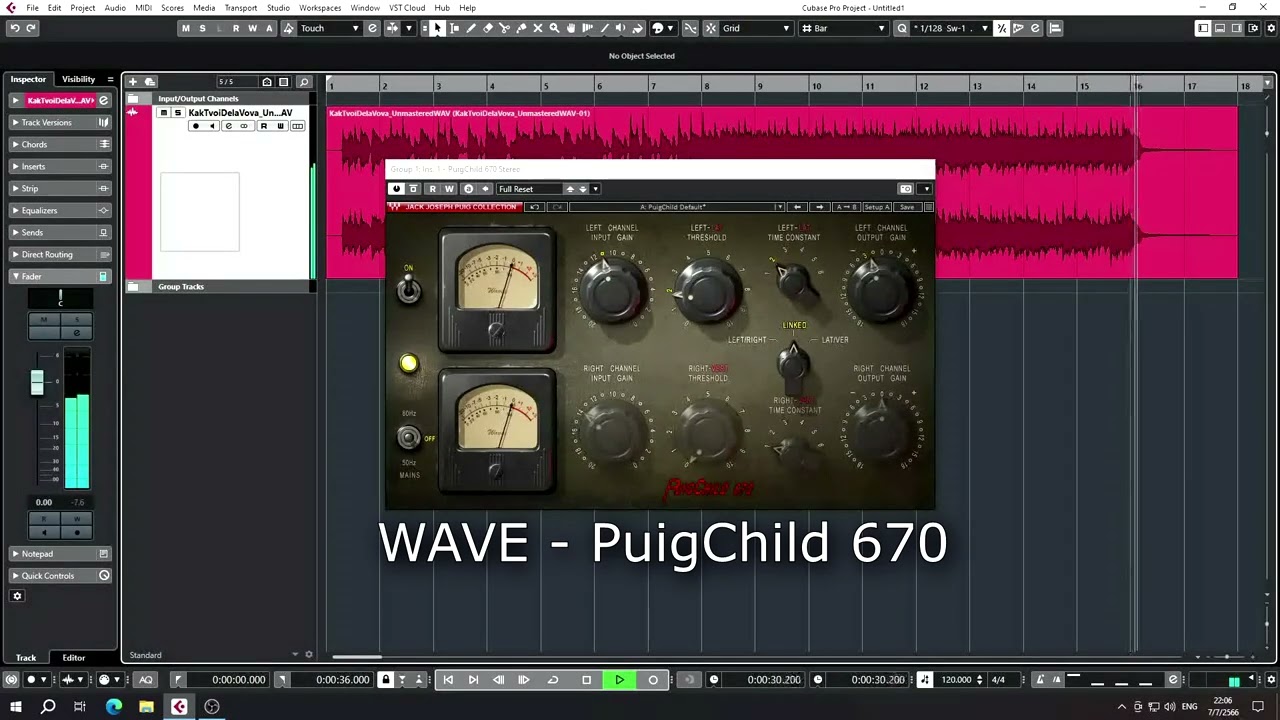Select the Object Selection arrow tool
1280x720 pixels.
point(437,28)
